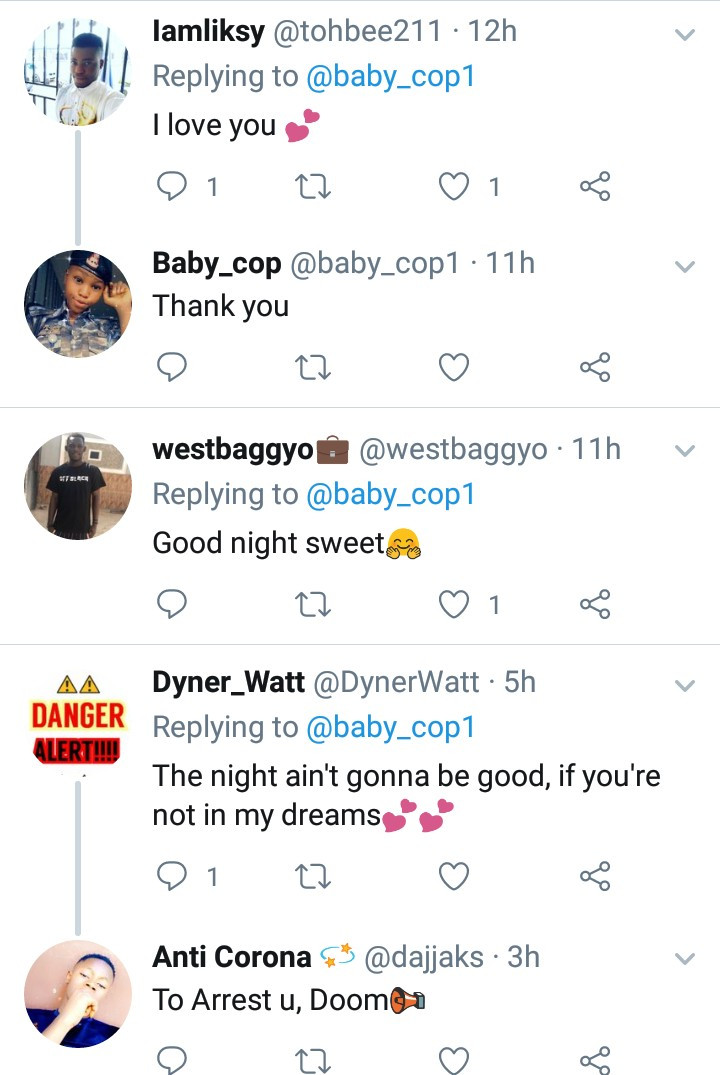Open Baby_cop's profile avatar
The image size is (720, 1075).
(78, 303)
